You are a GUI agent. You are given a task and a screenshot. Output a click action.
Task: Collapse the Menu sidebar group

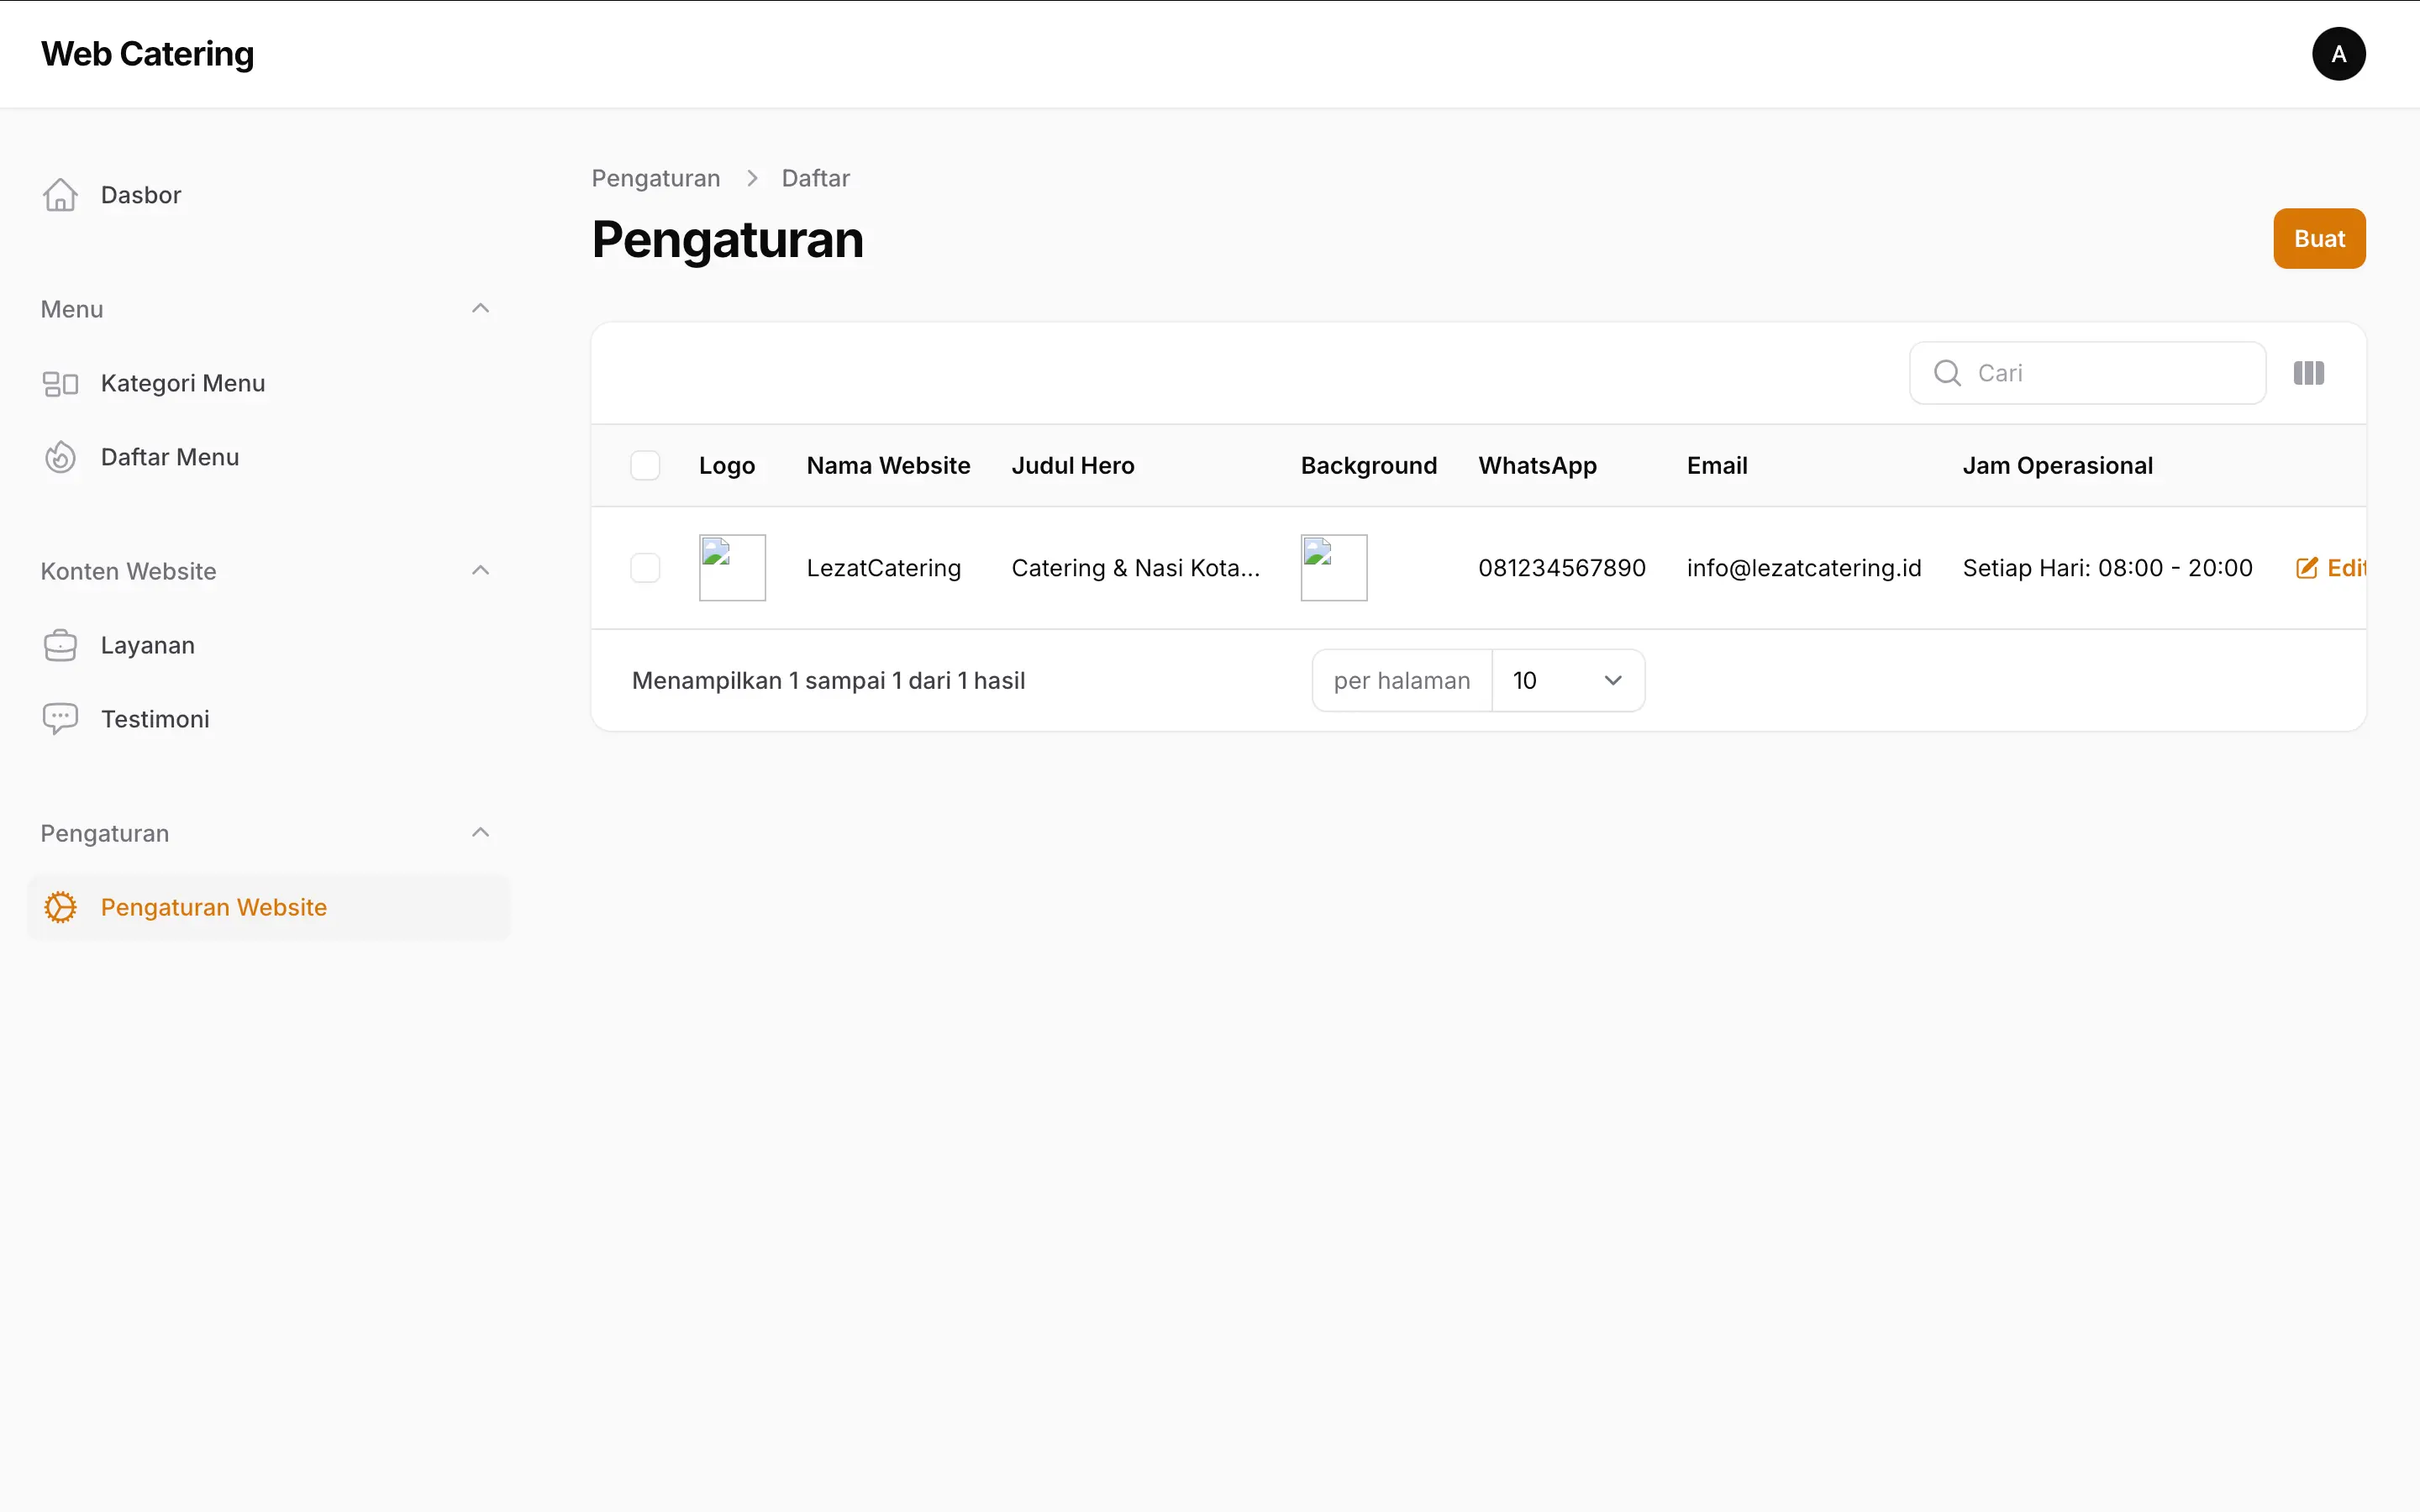pos(480,309)
